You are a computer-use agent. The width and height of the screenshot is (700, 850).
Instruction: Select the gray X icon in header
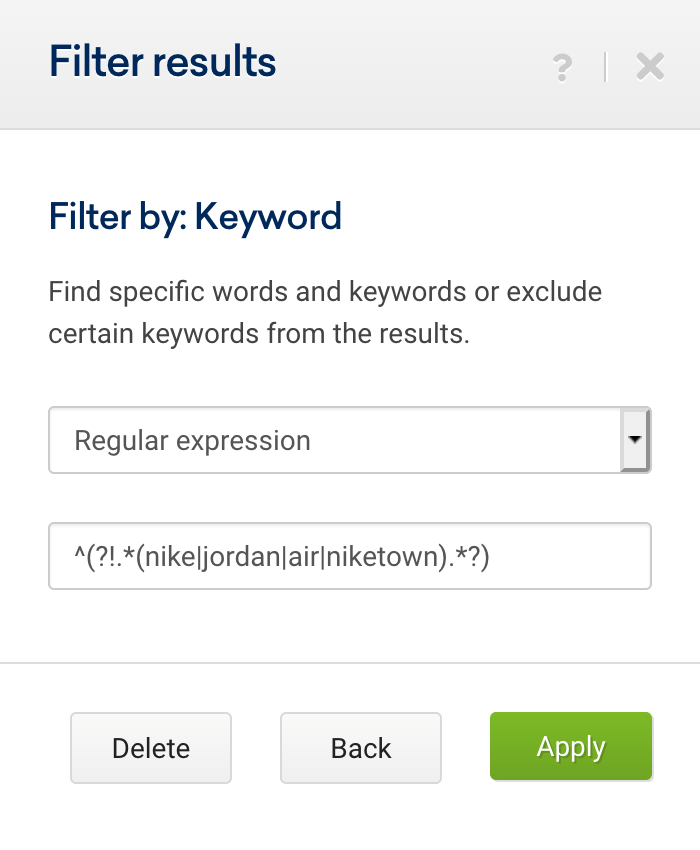[650, 67]
